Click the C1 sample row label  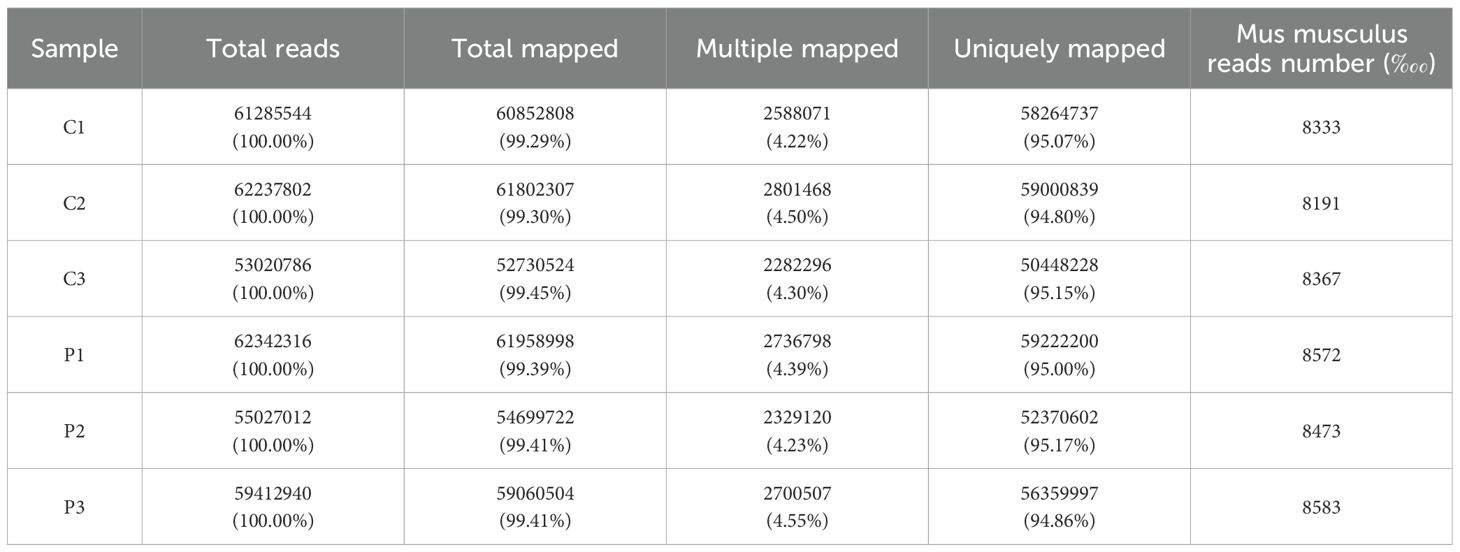[74, 128]
